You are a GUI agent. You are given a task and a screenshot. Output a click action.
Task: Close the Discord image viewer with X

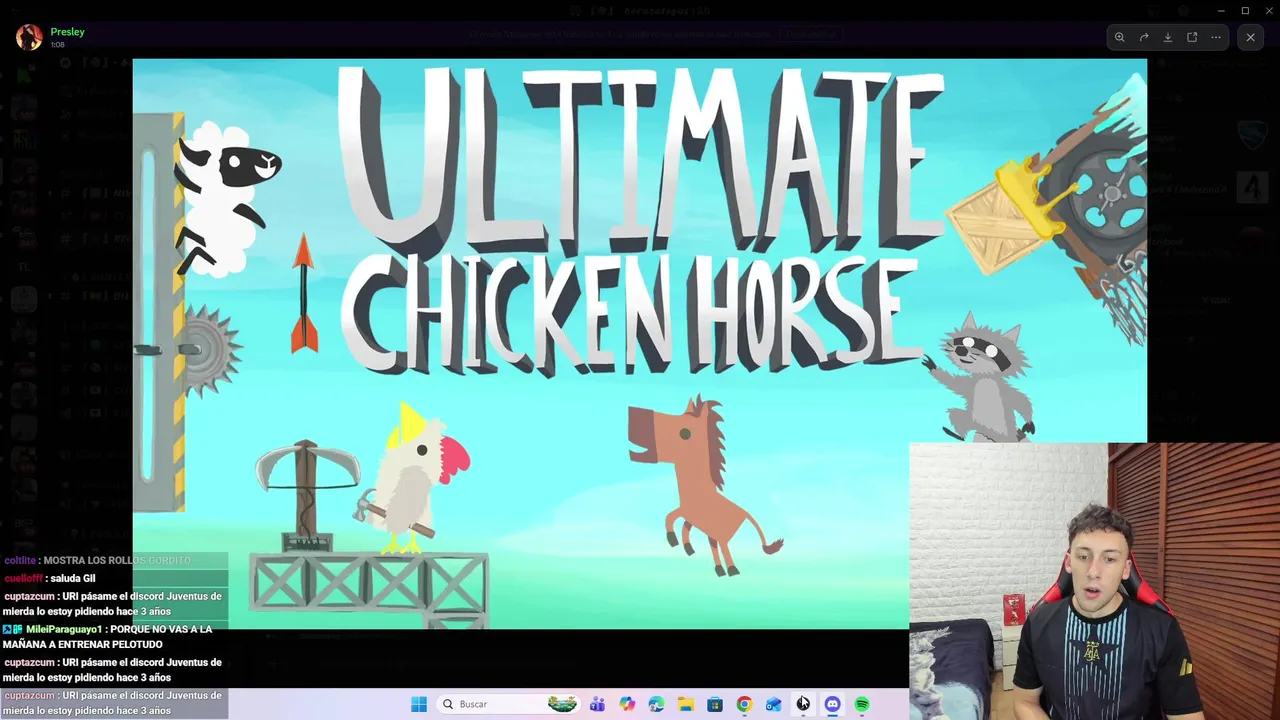click(1250, 37)
